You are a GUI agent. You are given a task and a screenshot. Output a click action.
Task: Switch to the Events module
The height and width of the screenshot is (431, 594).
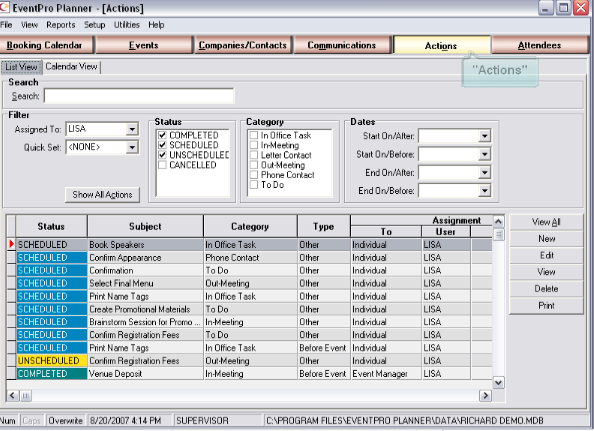[144, 45]
